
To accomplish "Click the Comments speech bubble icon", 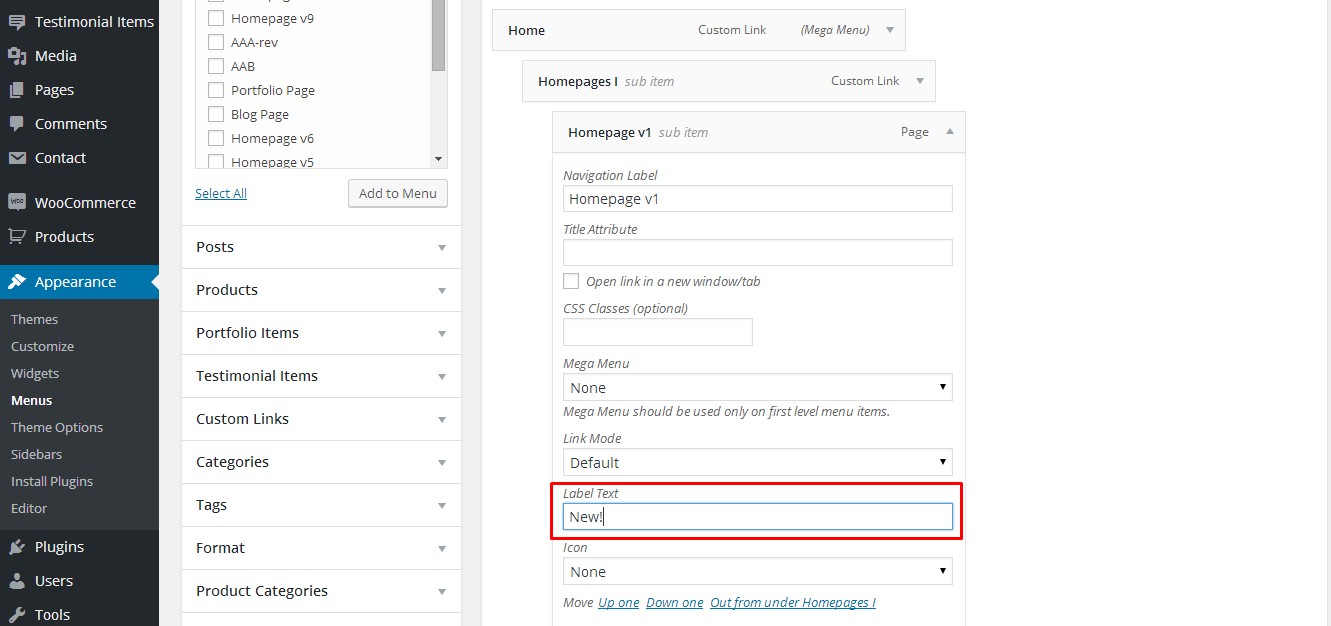I will [x=17, y=124].
